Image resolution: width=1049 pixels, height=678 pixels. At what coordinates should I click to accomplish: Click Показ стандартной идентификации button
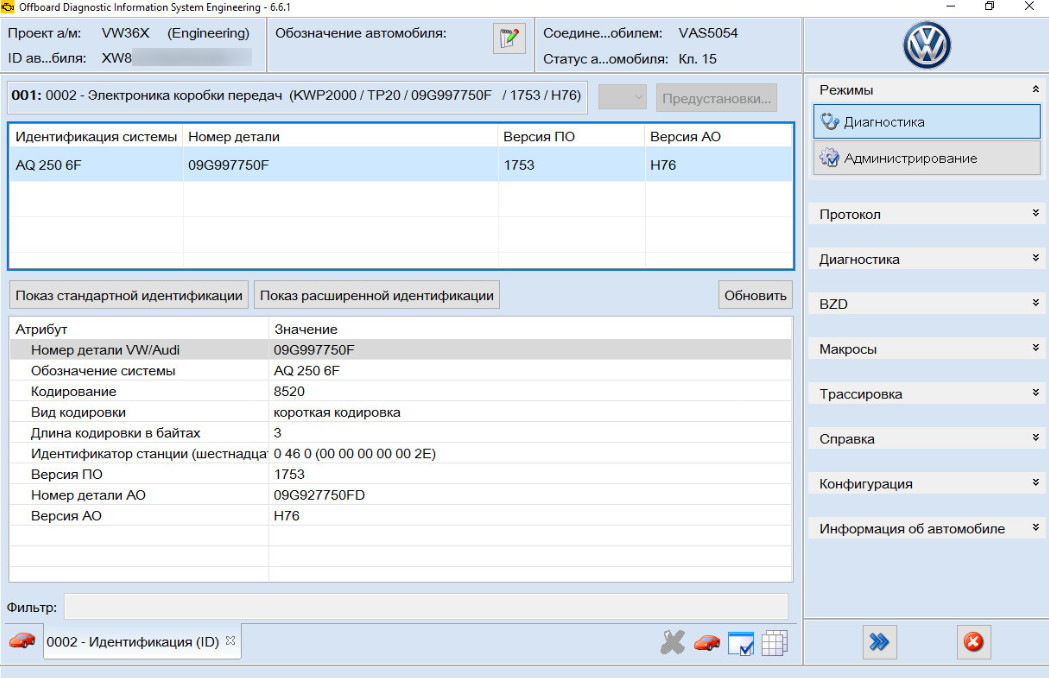[128, 295]
